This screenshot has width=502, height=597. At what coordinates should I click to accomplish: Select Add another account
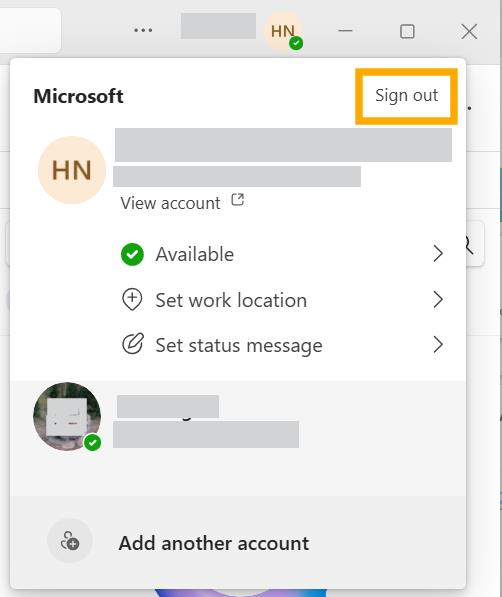click(x=238, y=543)
